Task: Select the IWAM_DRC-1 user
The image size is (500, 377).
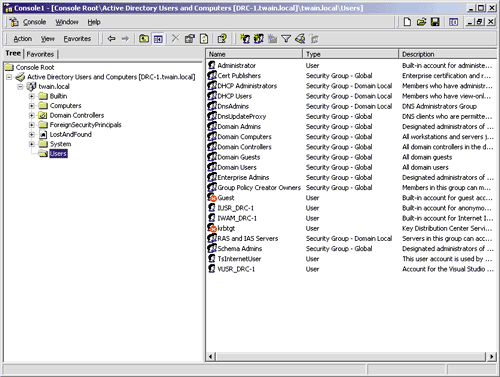Action: pyautogui.click(x=237, y=218)
